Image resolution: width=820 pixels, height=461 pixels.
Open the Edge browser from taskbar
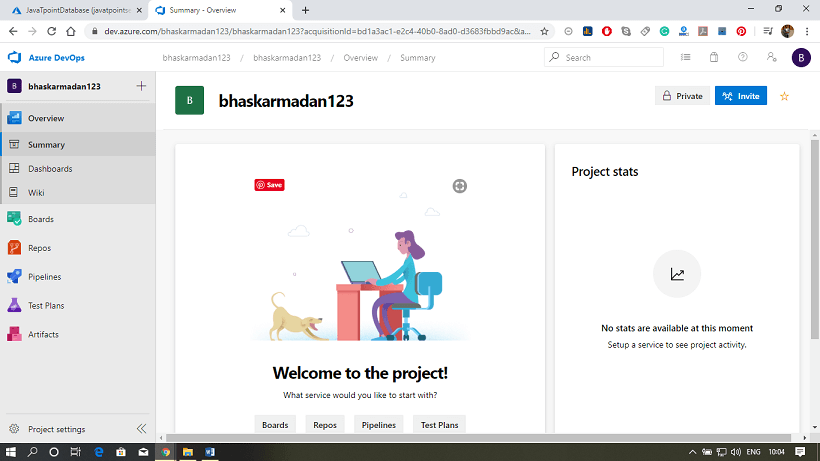click(98, 452)
